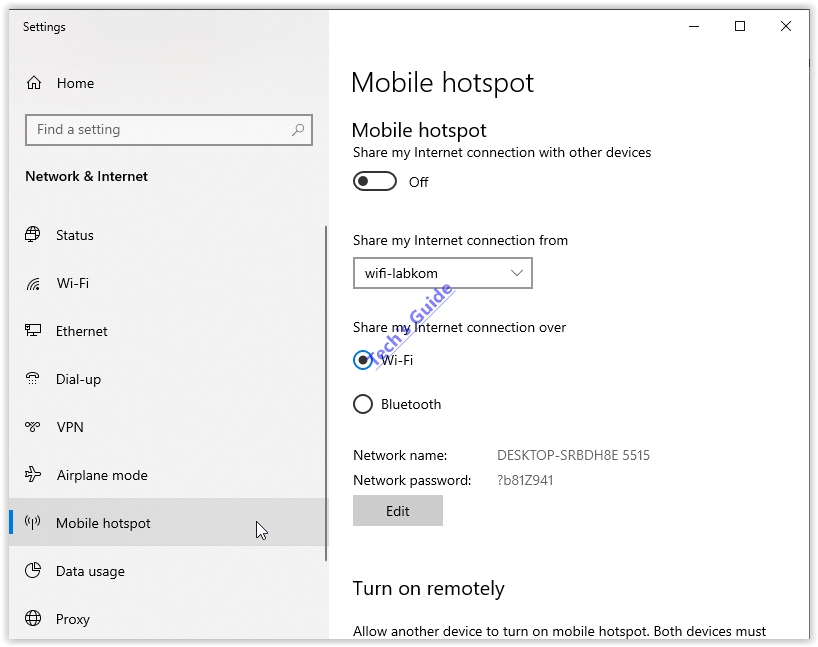Screen dimensions: 818x647
Task: Select Proxy in the navigation pane
Action: click(x=31, y=619)
